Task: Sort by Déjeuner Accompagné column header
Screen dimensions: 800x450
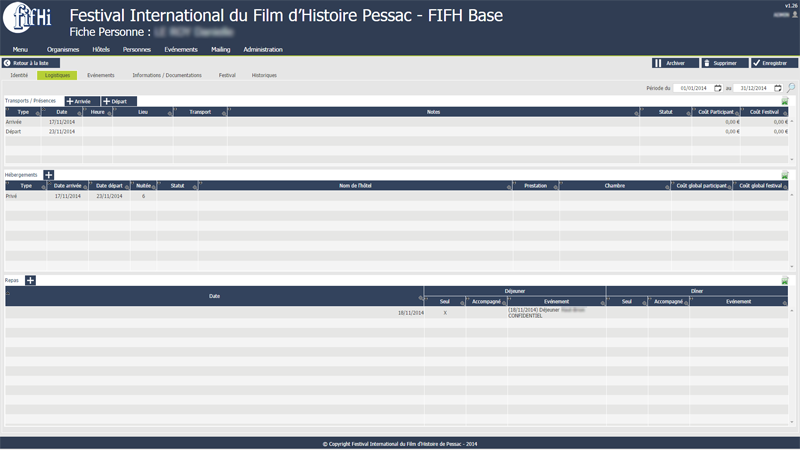Action: coord(486,302)
